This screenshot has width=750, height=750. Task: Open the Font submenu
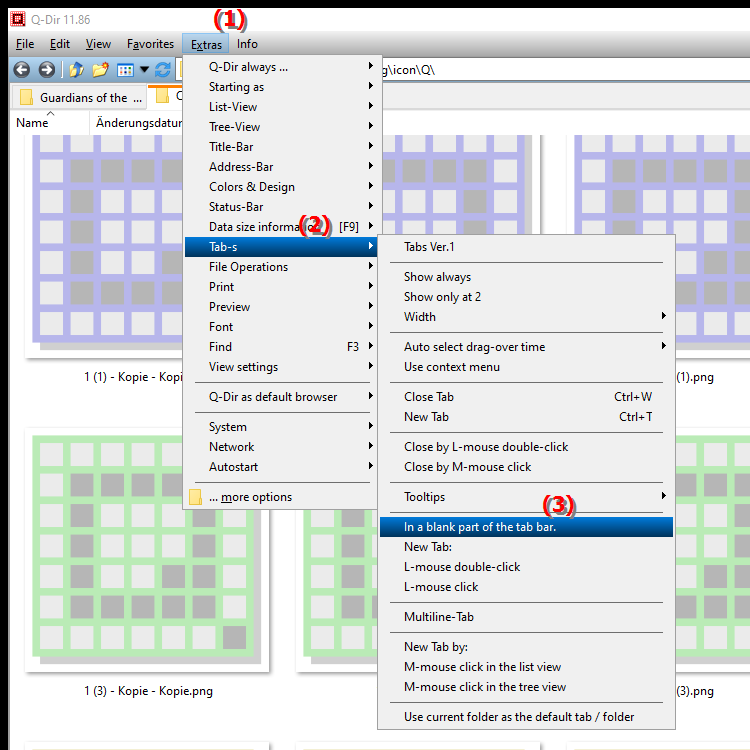point(281,327)
